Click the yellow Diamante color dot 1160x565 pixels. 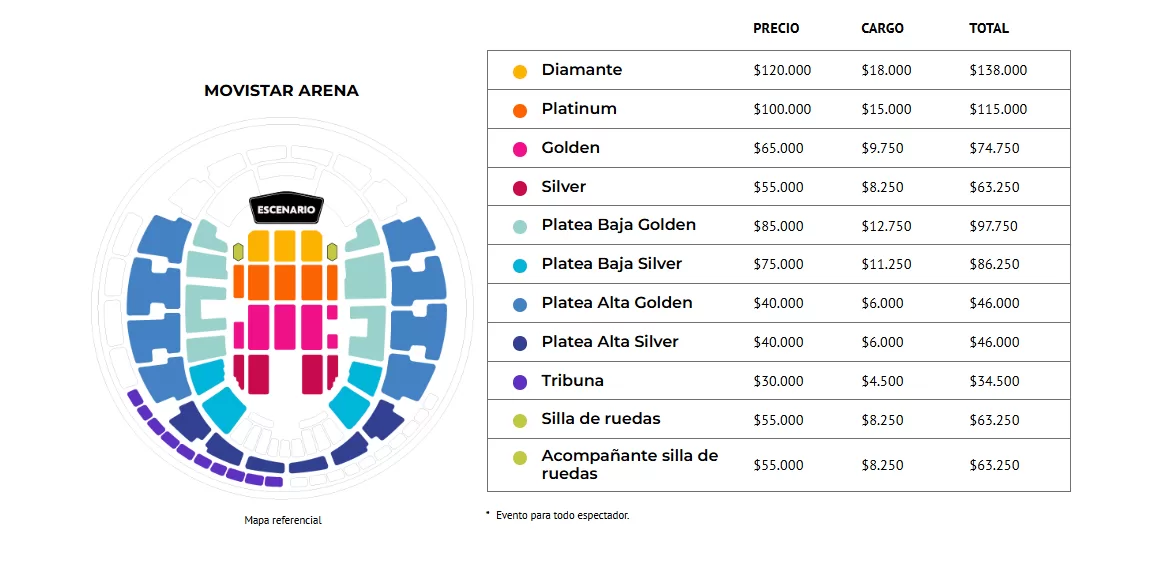[x=520, y=72]
